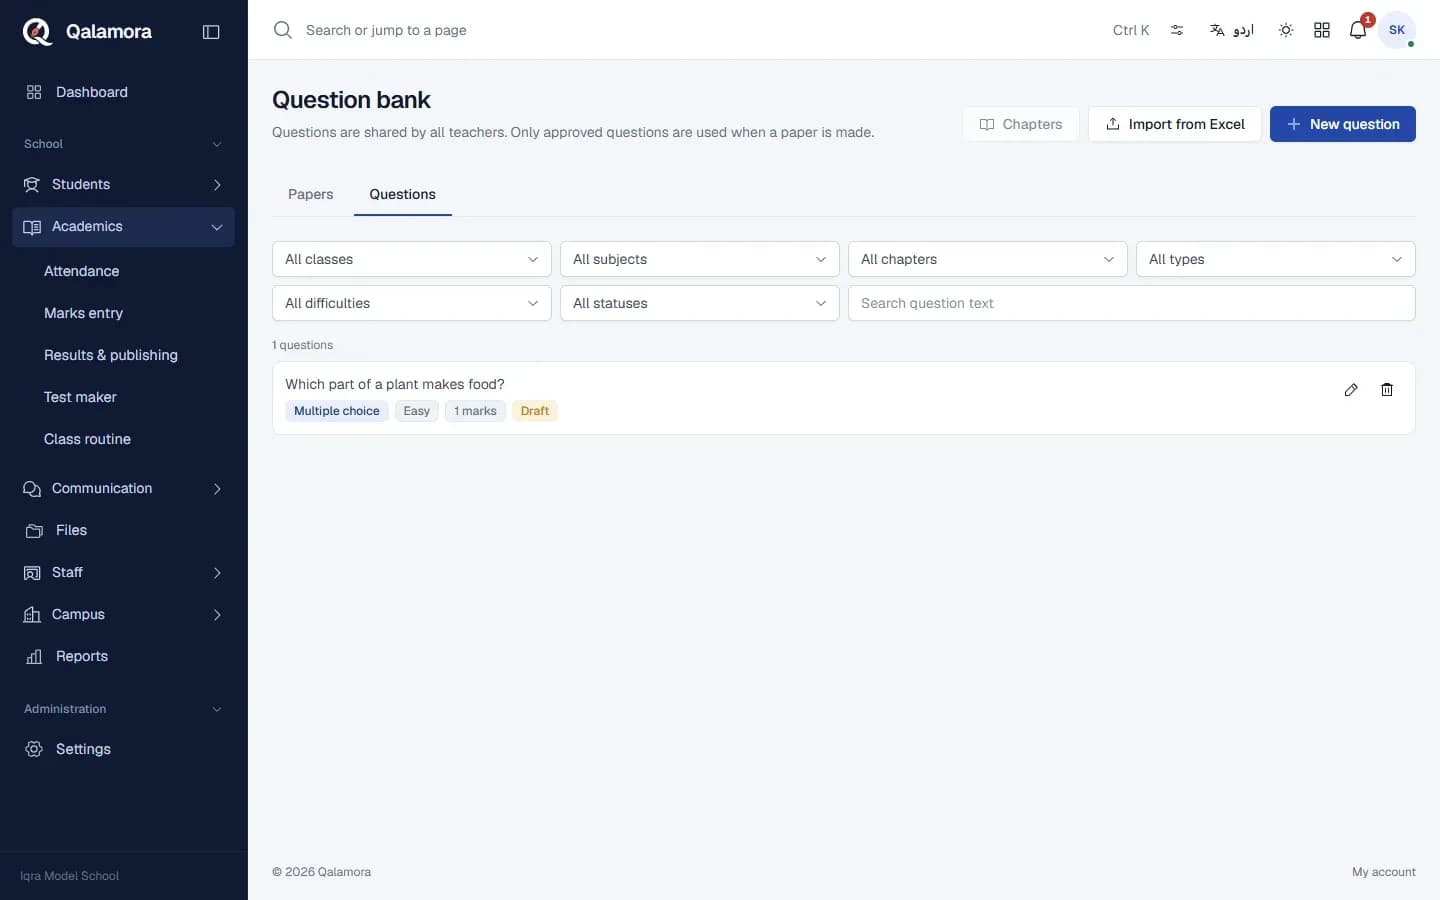Expand the Students submenu
The height and width of the screenshot is (900, 1440).
124,184
